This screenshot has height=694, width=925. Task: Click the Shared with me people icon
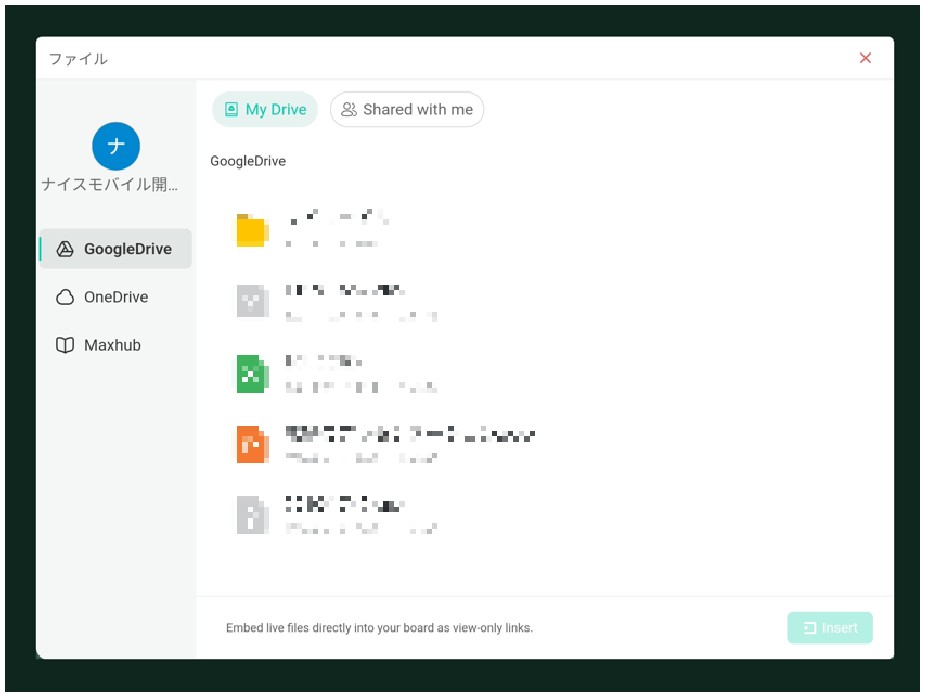[349, 109]
